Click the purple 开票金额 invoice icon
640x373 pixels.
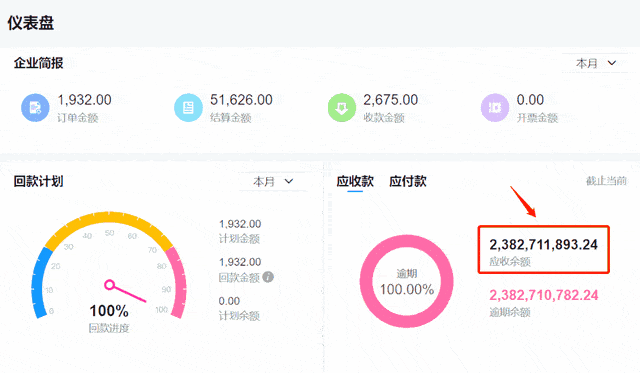click(495, 108)
